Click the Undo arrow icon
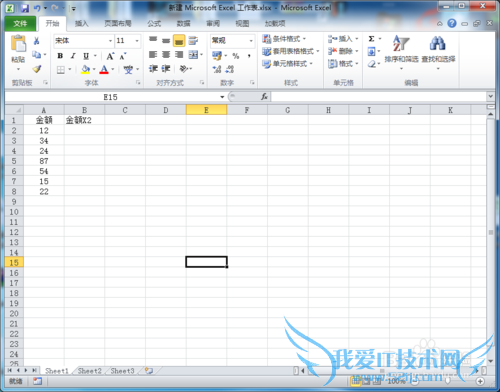This screenshot has height=392, width=500. [x=37, y=8]
